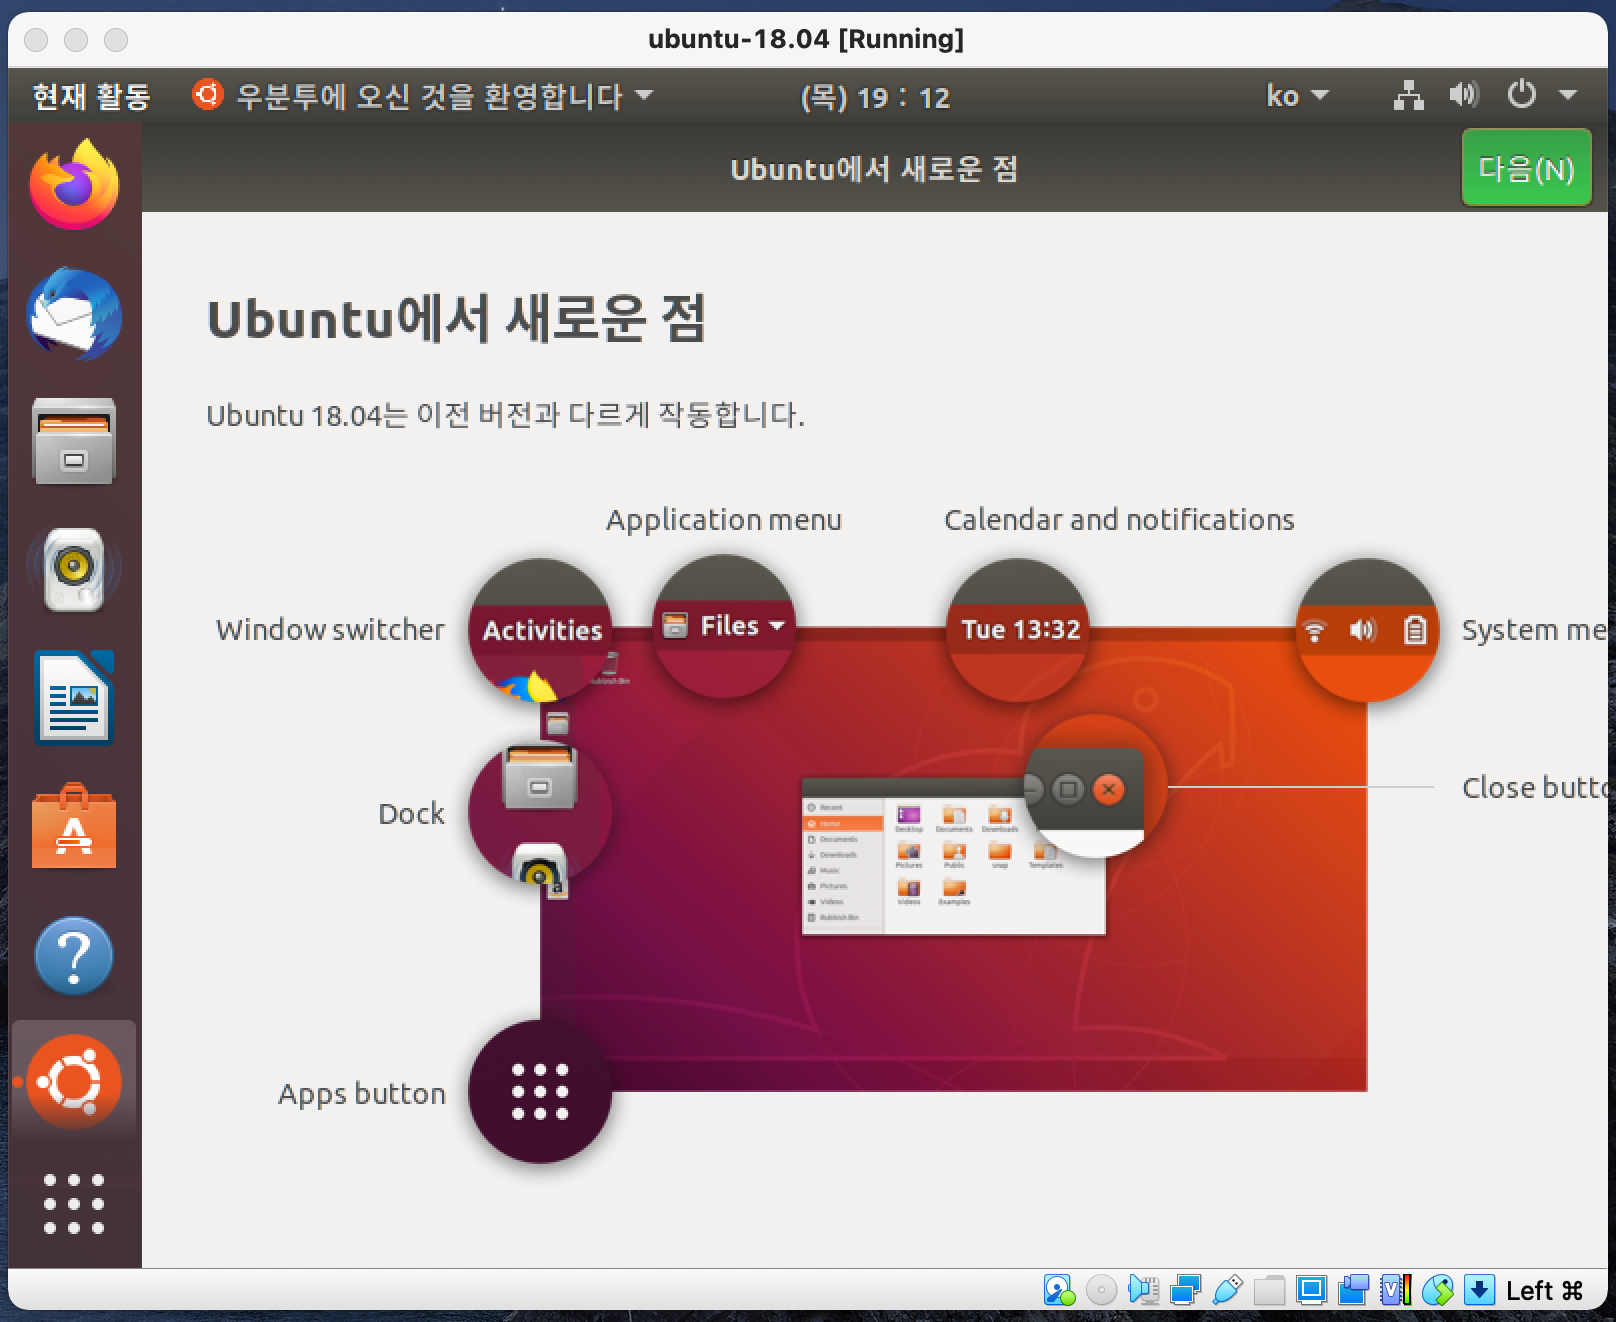Click VirtualBox network adapters indicator
The height and width of the screenshot is (1322, 1616).
tap(1185, 1290)
